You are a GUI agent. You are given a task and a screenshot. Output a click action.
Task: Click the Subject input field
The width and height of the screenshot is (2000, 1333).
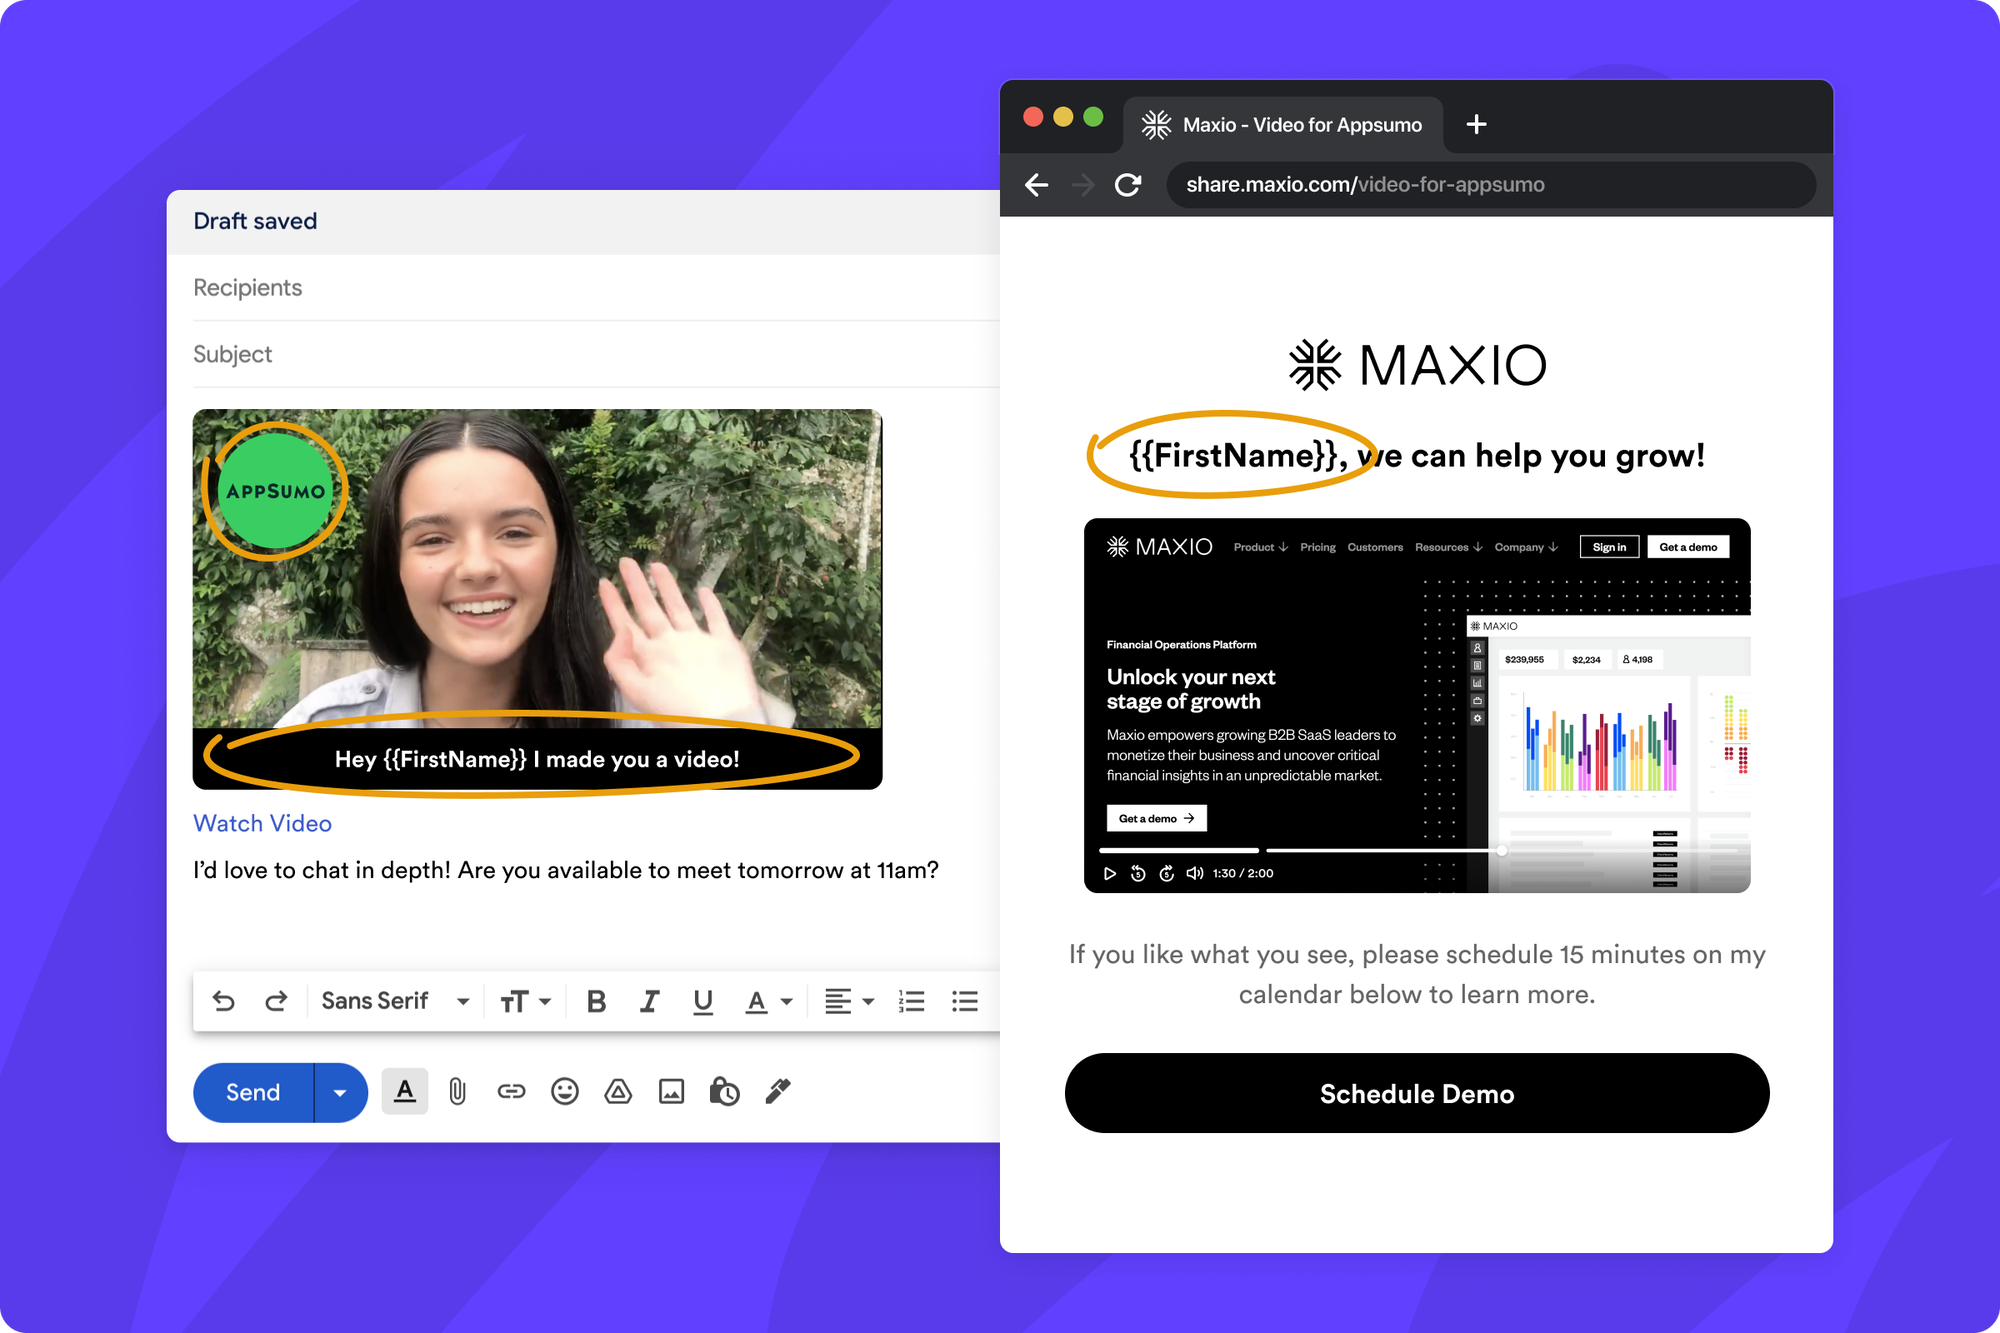(596, 354)
